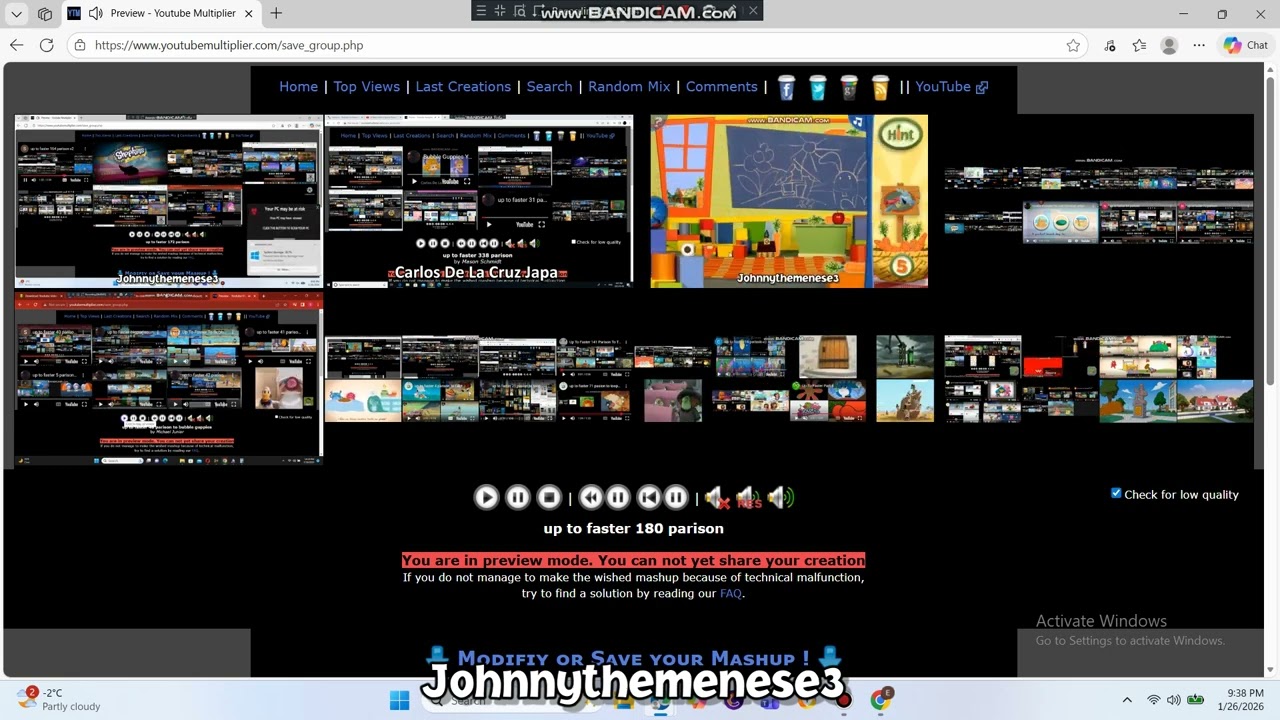Screen dimensions: 1280x720
Task: Pause all videos with first pause button
Action: coord(517,497)
